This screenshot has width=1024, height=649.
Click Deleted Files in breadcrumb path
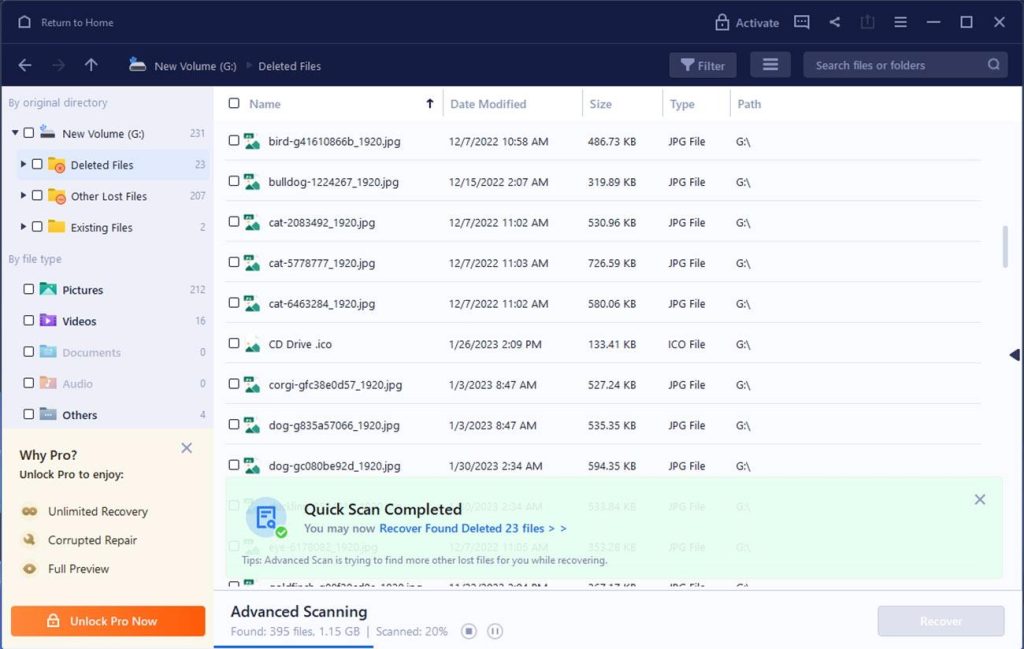[289, 66]
